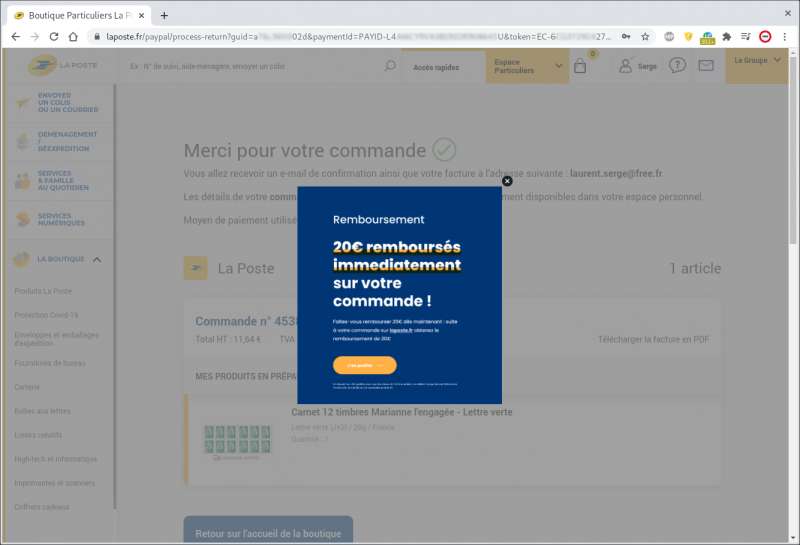Open the envelope messages icon
800x545 pixels.
coord(706,65)
